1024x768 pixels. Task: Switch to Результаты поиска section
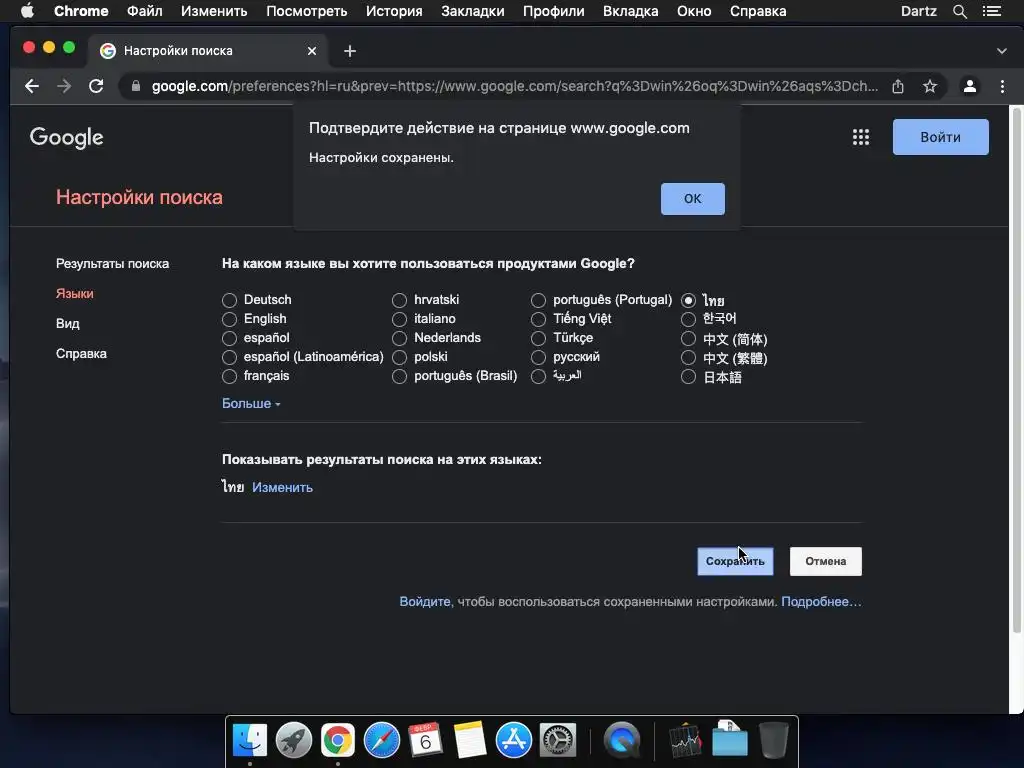112,264
